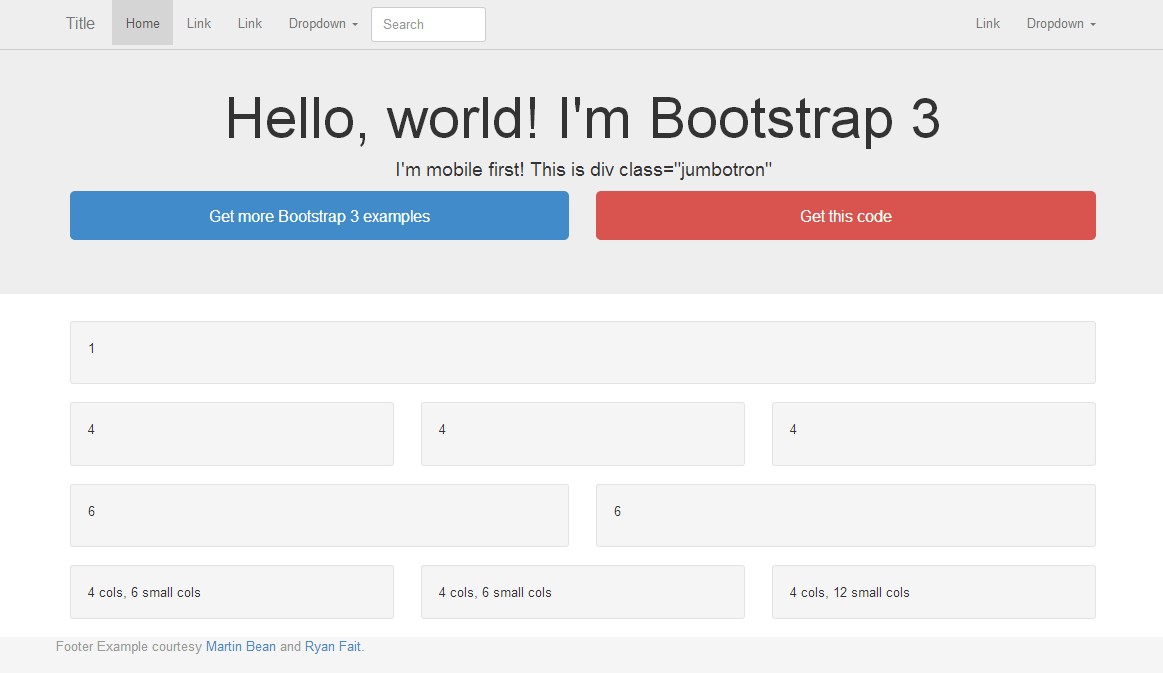1163x673 pixels.
Task: Expand the right navbar Dropdown menu
Action: [x=1061, y=23]
